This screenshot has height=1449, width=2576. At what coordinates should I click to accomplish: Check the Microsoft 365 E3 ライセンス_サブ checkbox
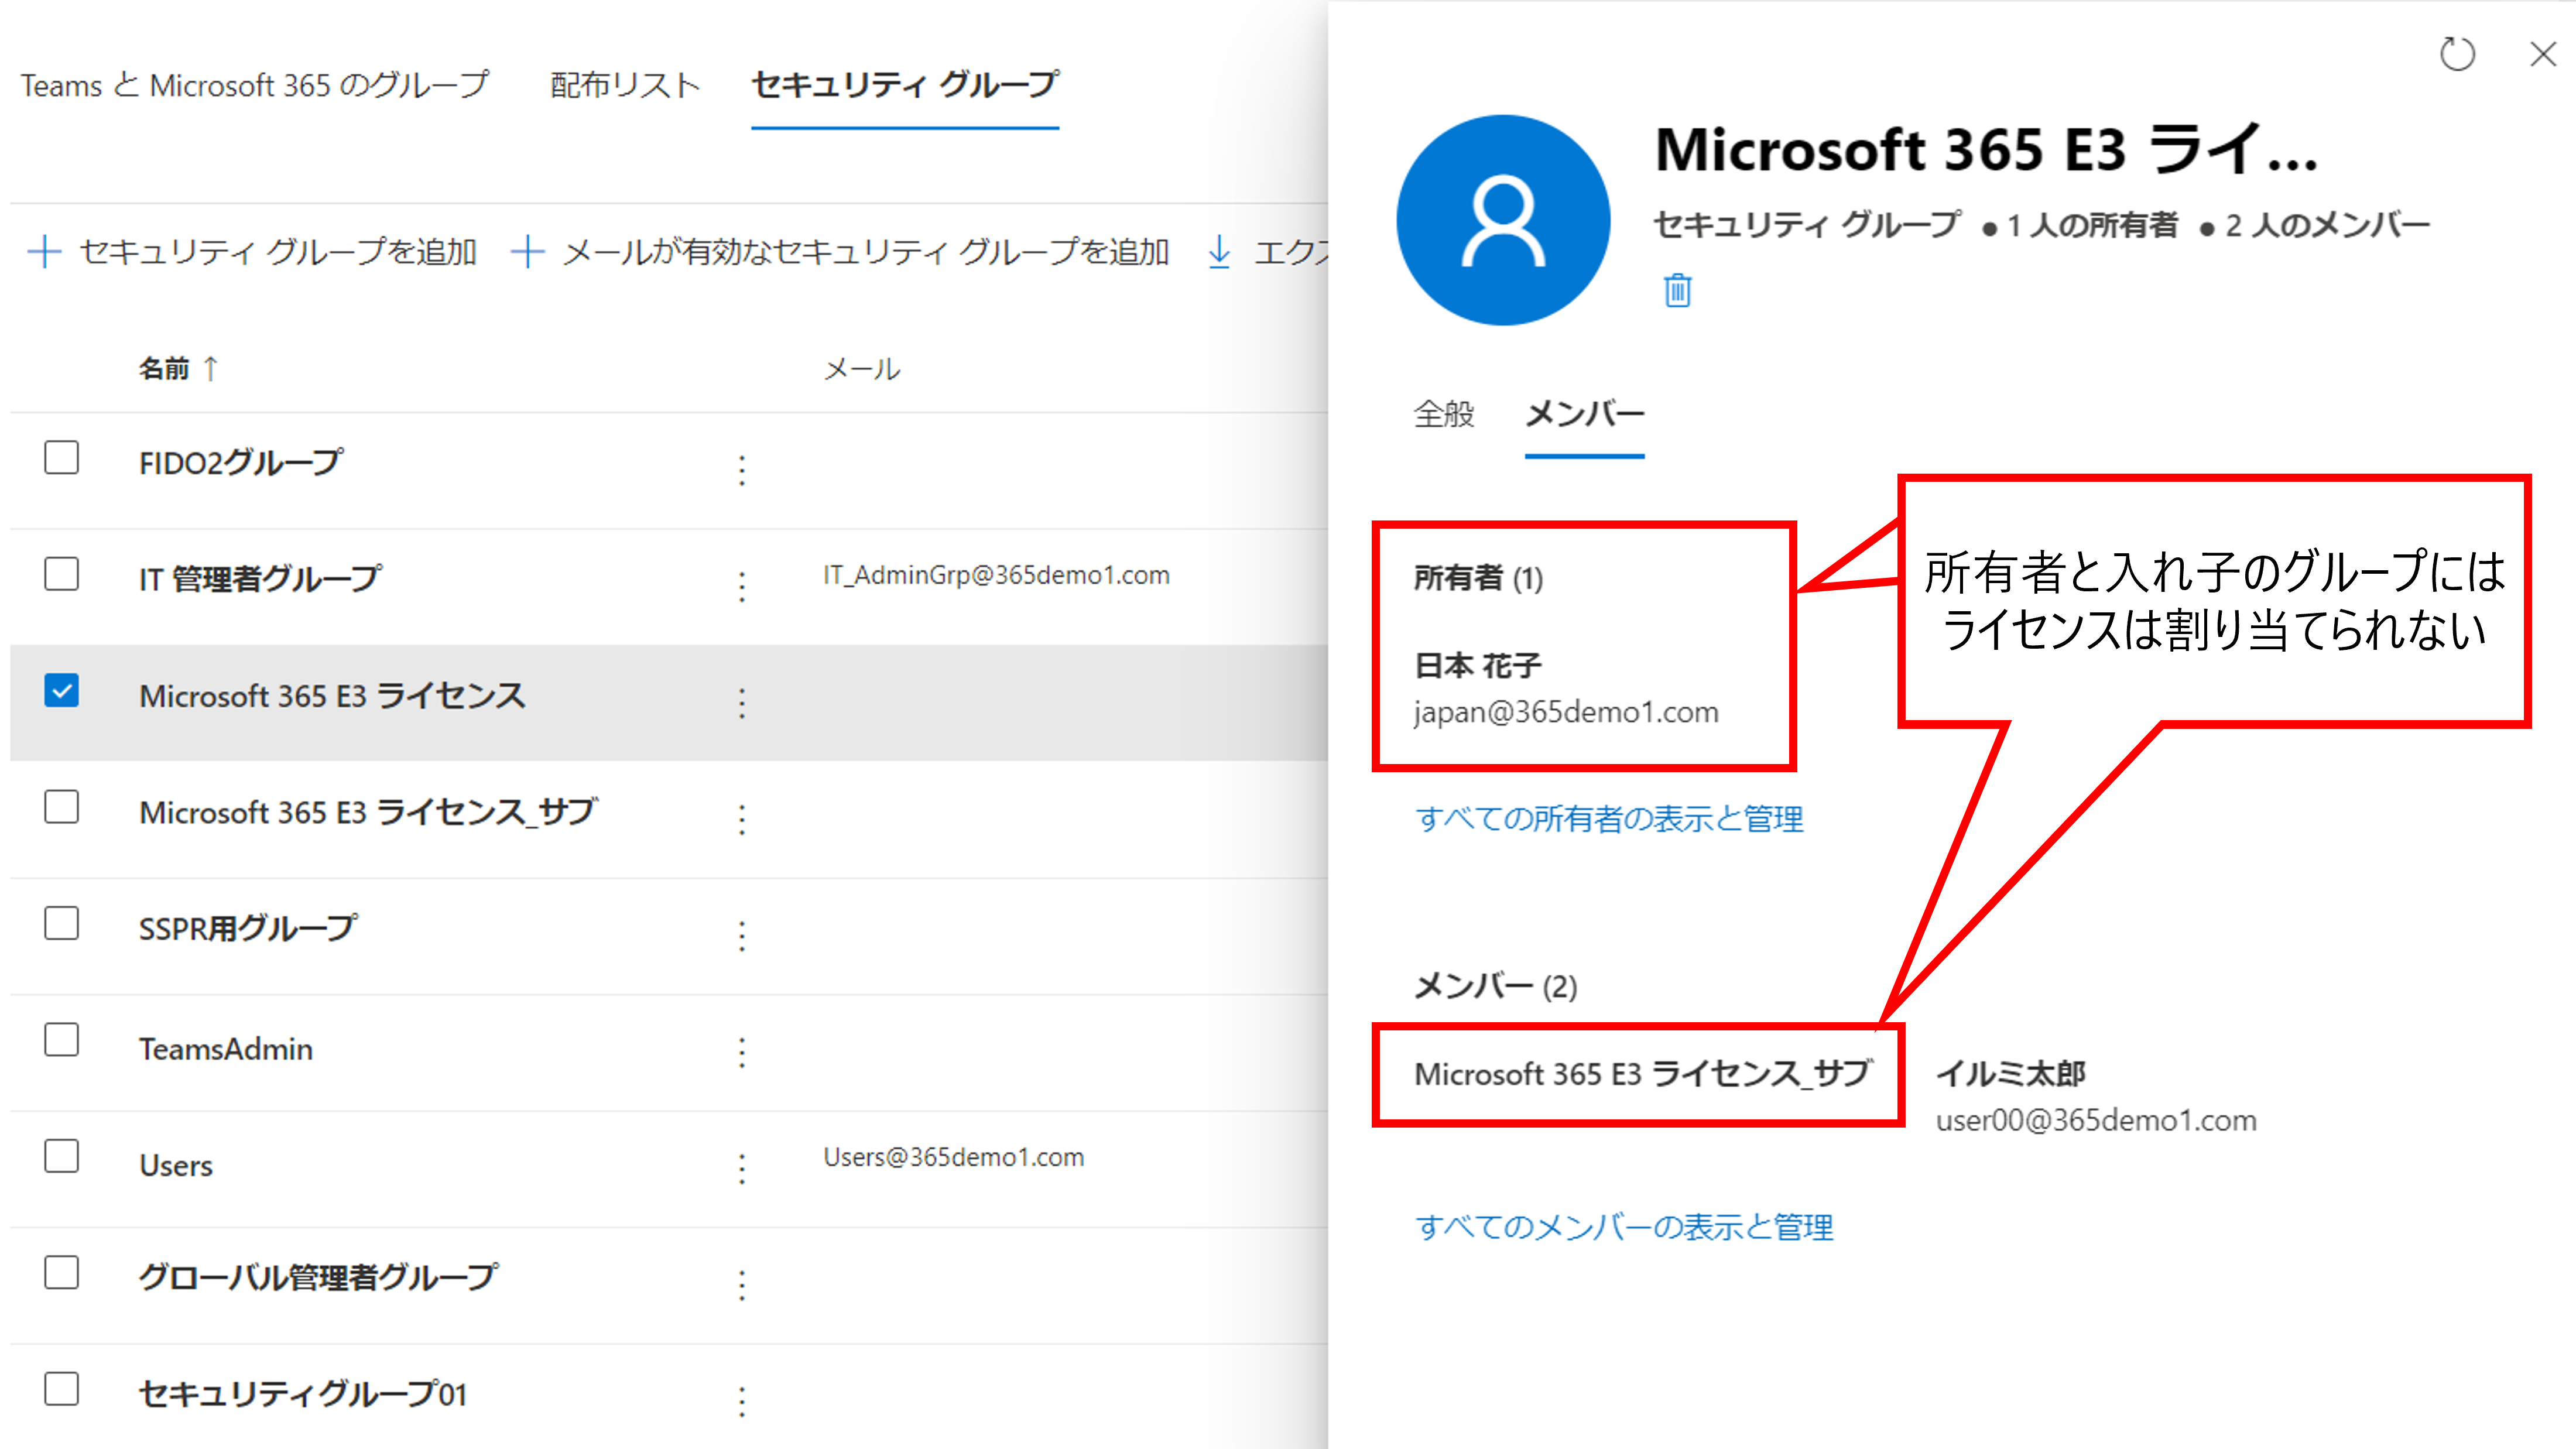point(62,807)
